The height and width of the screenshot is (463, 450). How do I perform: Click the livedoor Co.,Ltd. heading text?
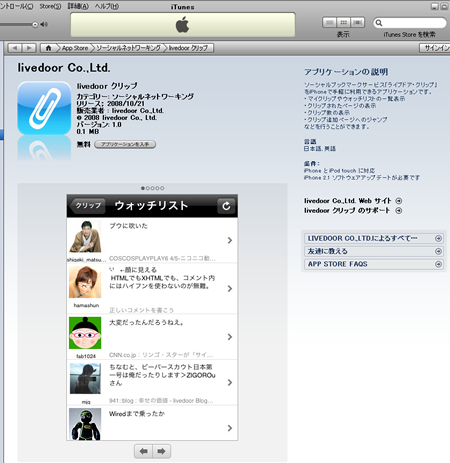[64, 68]
